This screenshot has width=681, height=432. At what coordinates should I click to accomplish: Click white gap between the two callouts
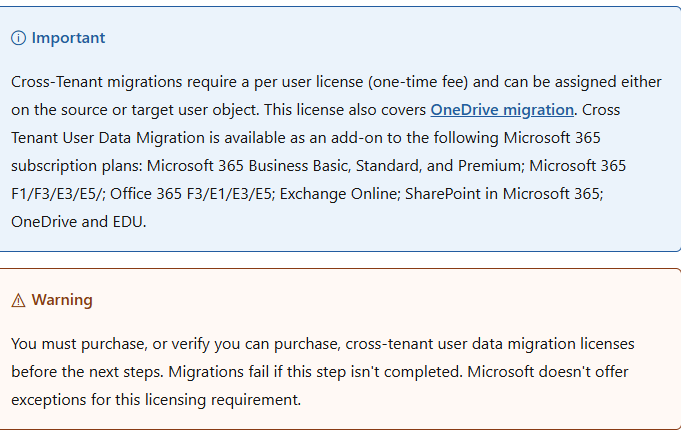[x=340, y=260]
